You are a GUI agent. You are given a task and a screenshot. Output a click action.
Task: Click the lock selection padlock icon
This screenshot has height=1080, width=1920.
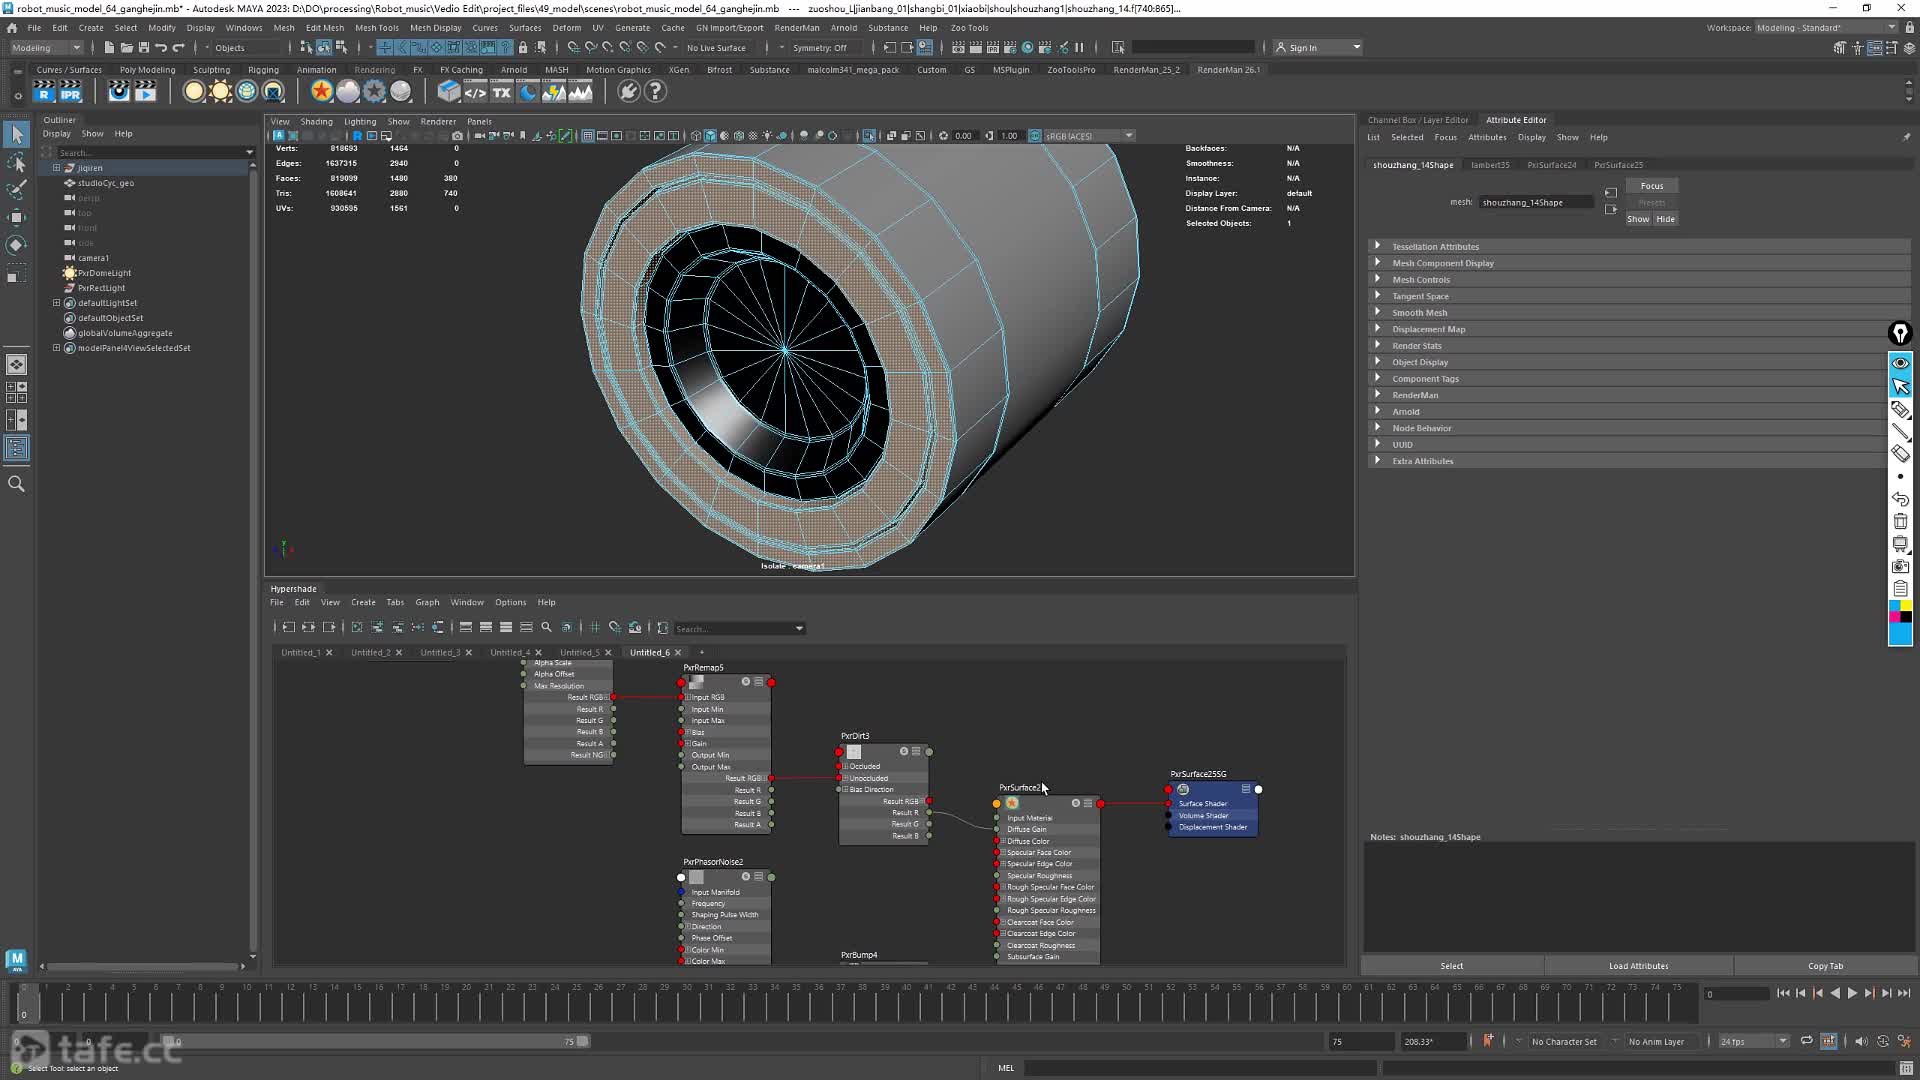coord(522,48)
